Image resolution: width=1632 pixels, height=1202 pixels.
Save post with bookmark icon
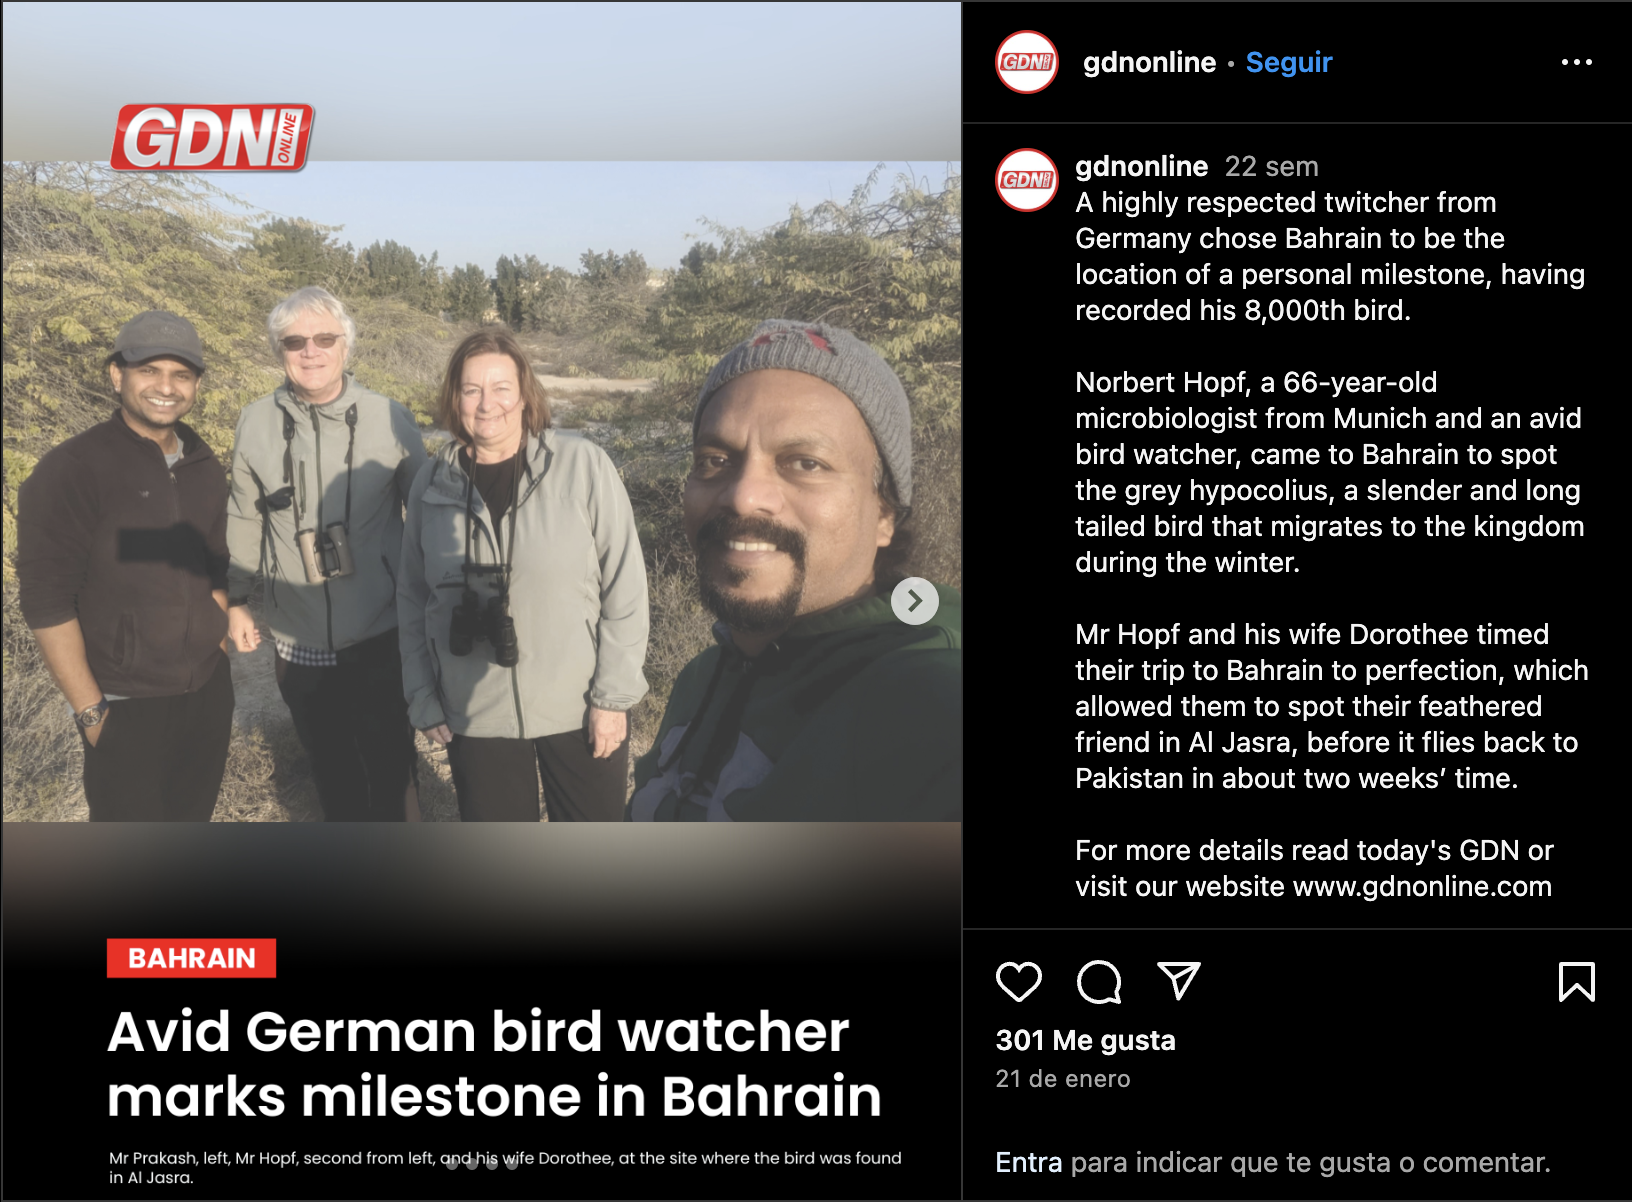pos(1577,982)
